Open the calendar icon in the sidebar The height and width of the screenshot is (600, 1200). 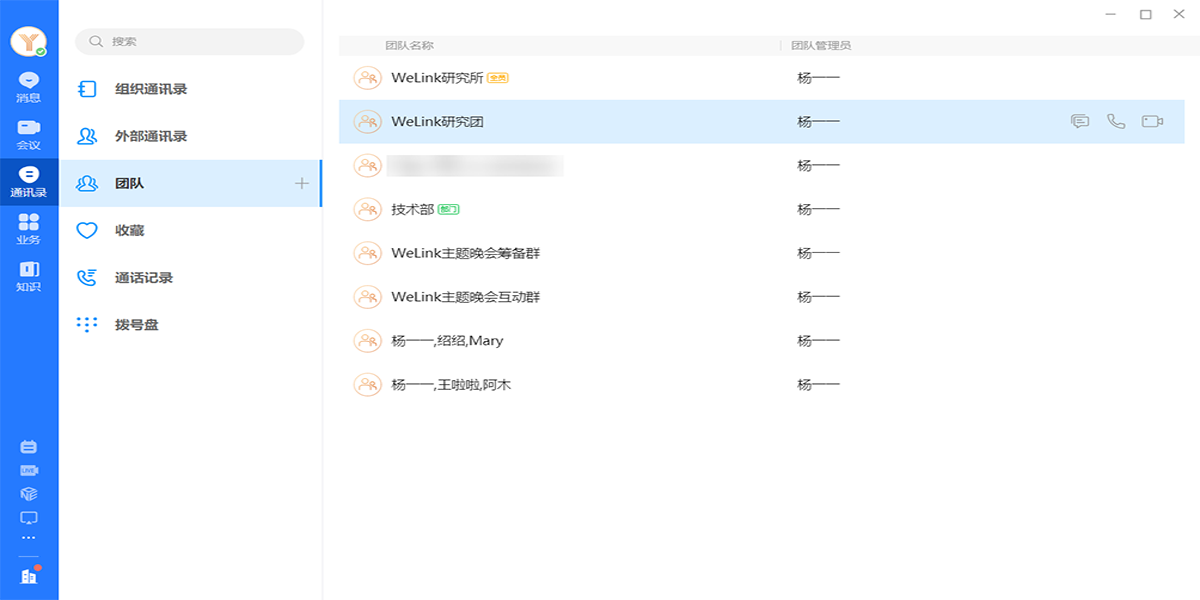point(29,447)
